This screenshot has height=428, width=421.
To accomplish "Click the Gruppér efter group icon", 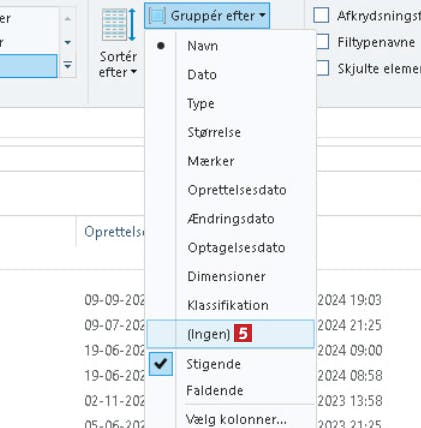I will tap(157, 16).
